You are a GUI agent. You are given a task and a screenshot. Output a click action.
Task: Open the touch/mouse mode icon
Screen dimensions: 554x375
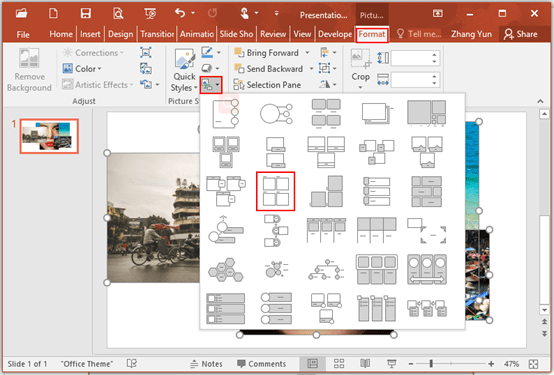click(244, 13)
